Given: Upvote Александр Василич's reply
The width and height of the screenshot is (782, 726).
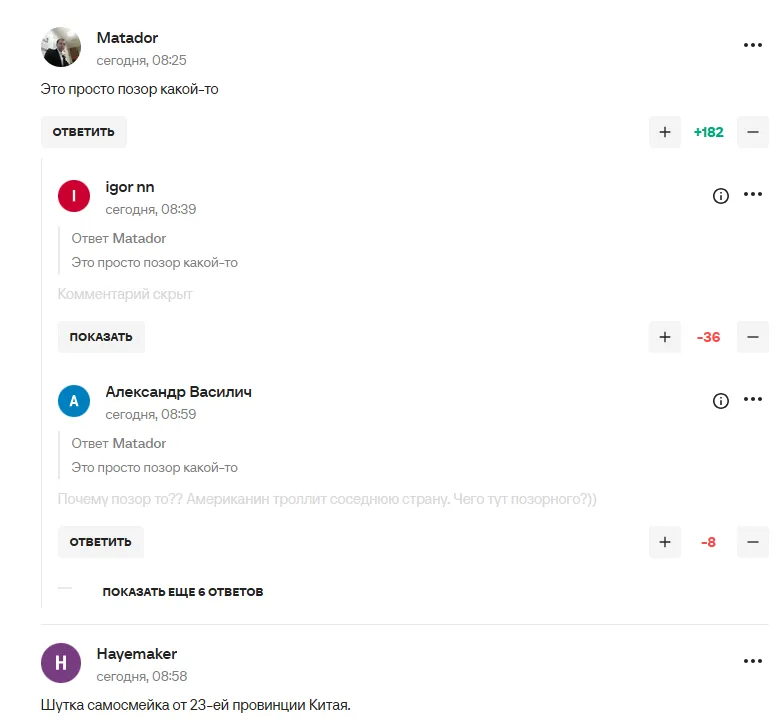Looking at the screenshot, I should click(x=664, y=542).
